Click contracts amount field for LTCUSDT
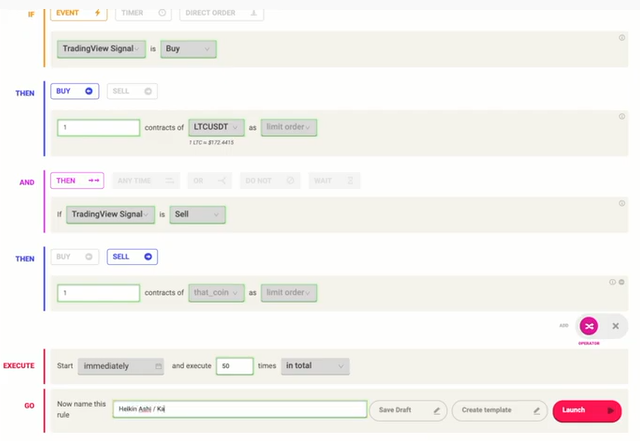This screenshot has height=441, width=640. (98, 127)
